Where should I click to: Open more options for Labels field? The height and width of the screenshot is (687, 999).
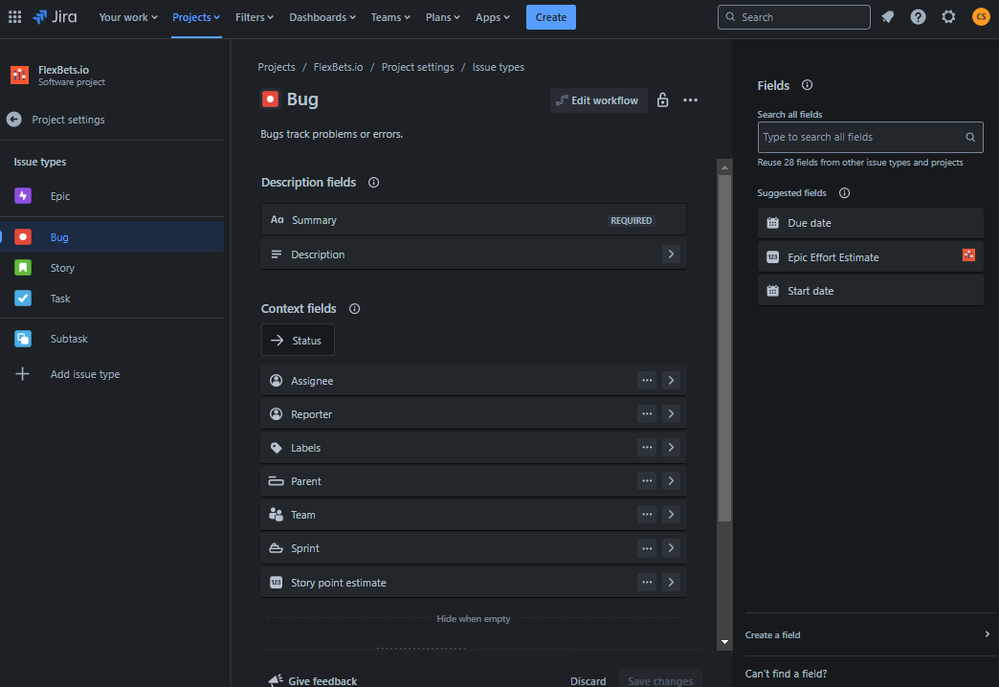[647, 447]
